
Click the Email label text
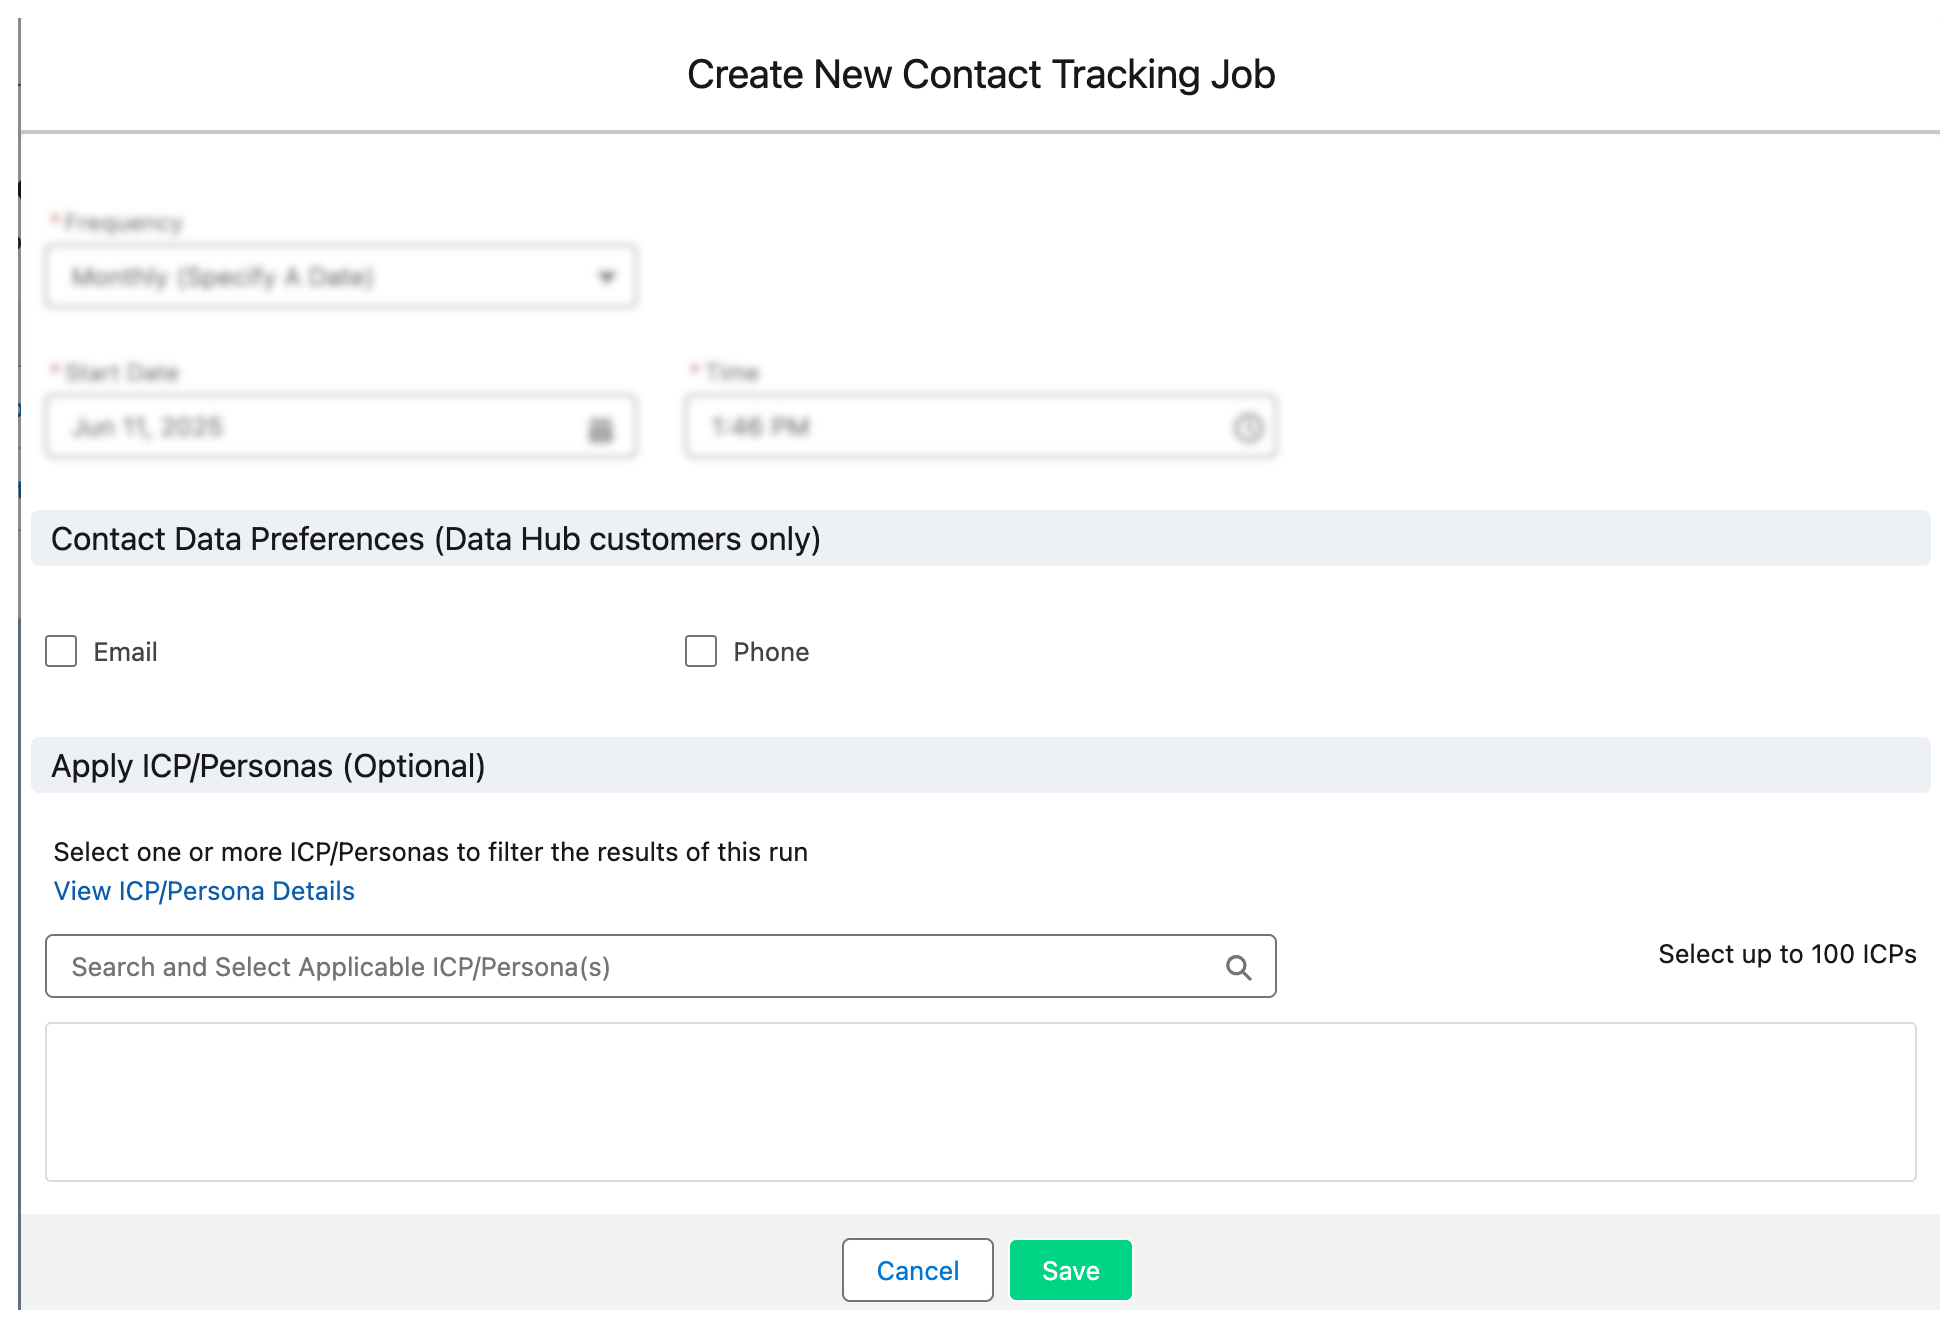coord(125,652)
